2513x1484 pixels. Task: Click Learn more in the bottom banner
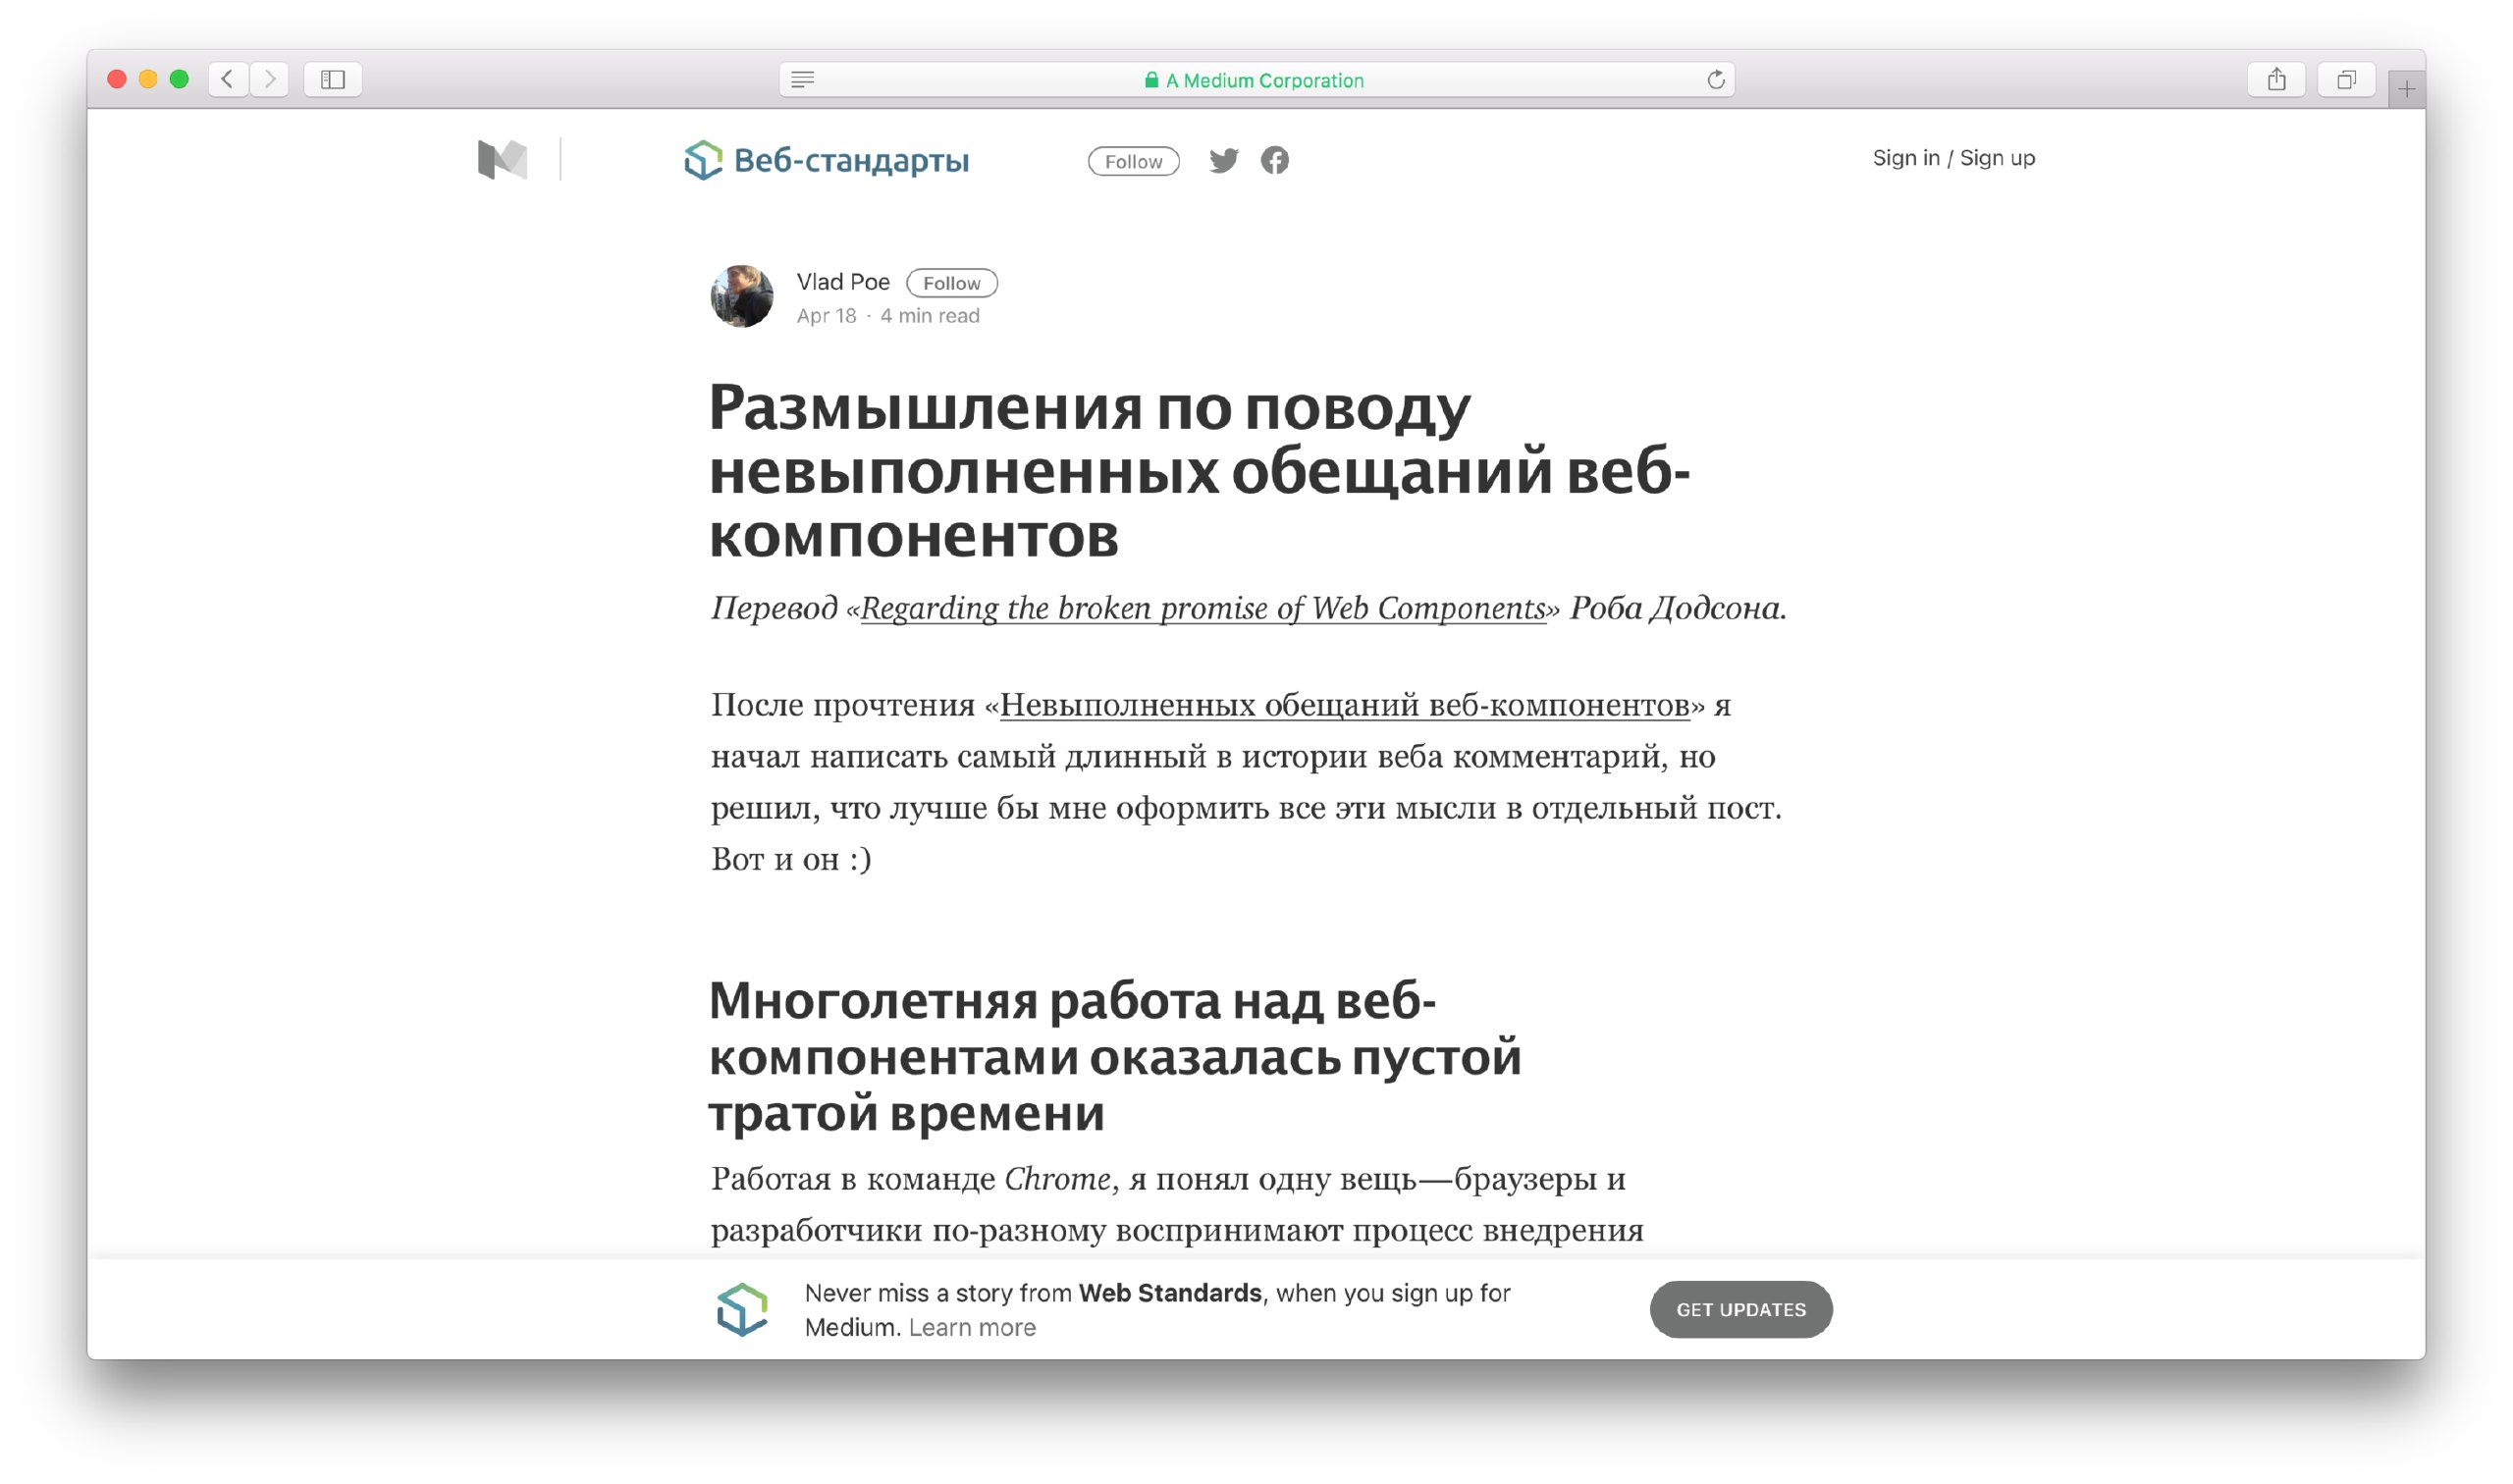tap(972, 1327)
